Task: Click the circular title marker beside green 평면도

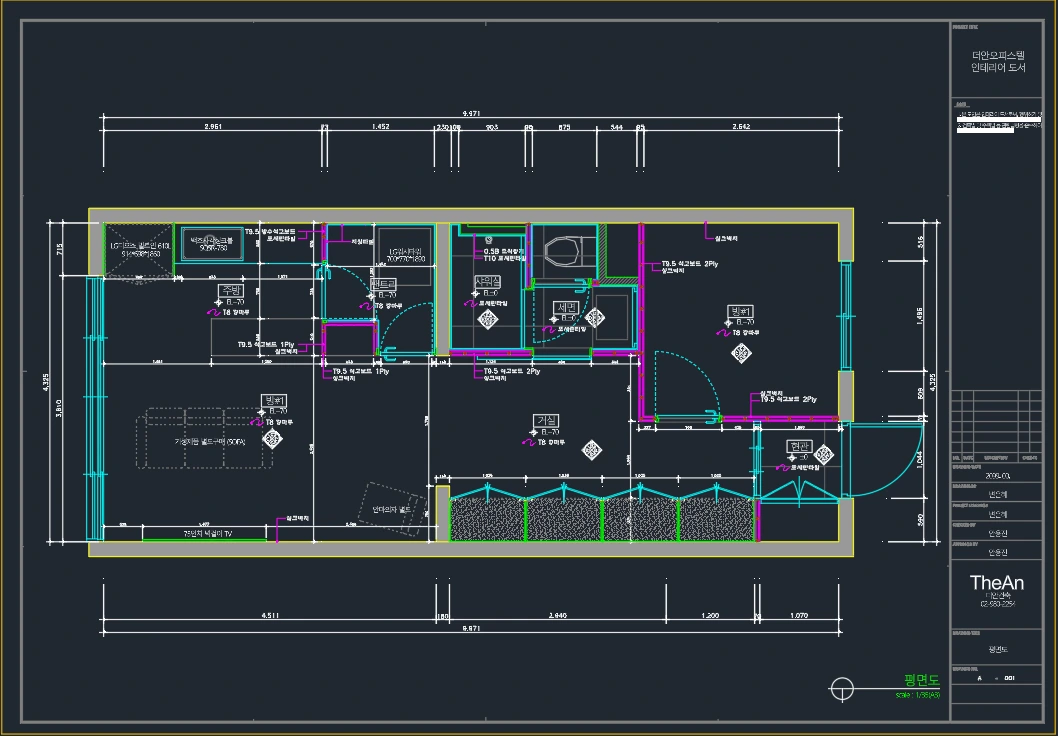Action: click(841, 689)
